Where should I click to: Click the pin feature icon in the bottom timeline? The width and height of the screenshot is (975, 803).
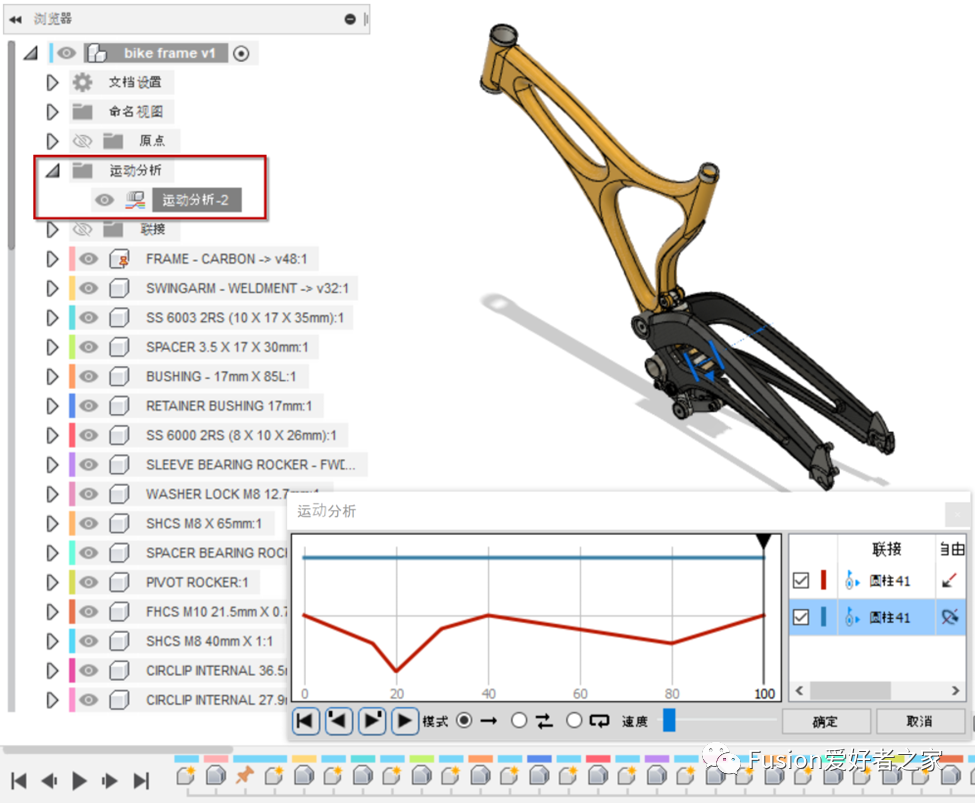pos(244,775)
